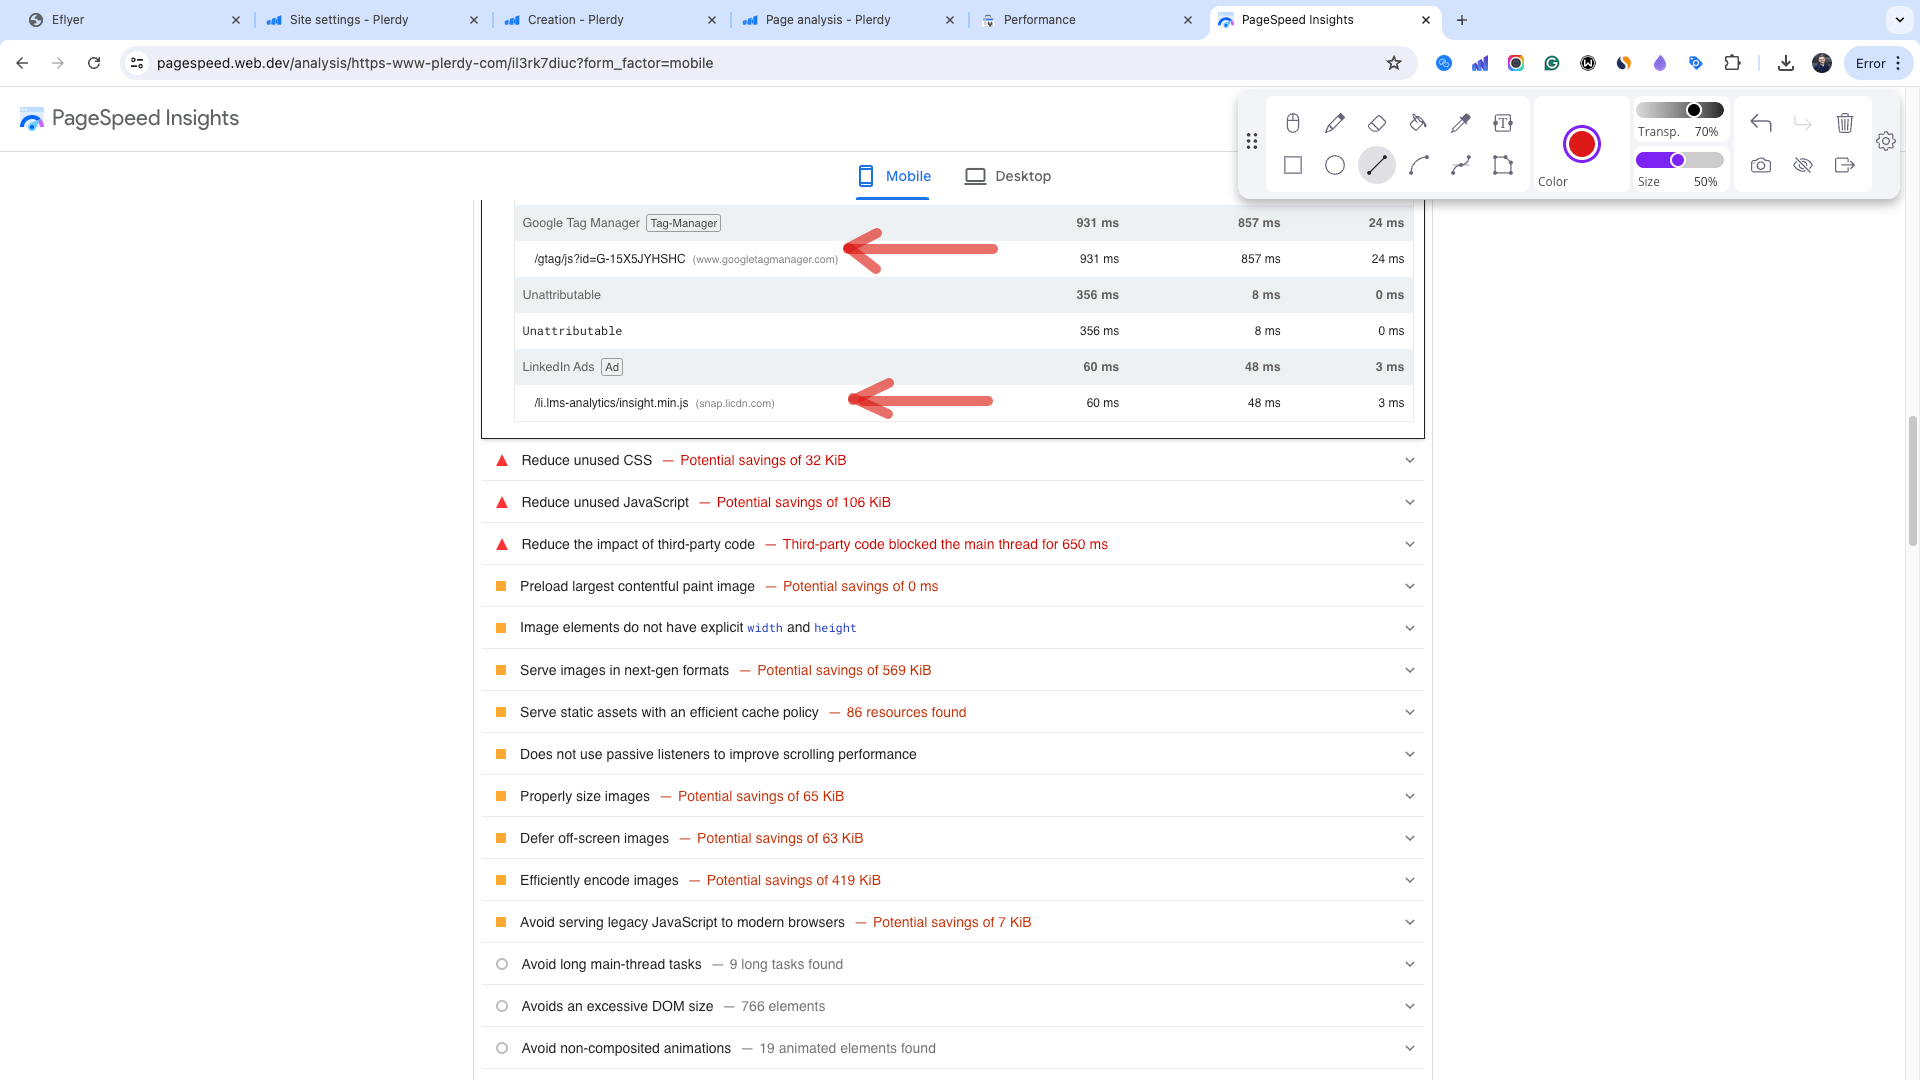
Task: Expand Reduce unused JavaScript audit
Action: click(x=953, y=502)
